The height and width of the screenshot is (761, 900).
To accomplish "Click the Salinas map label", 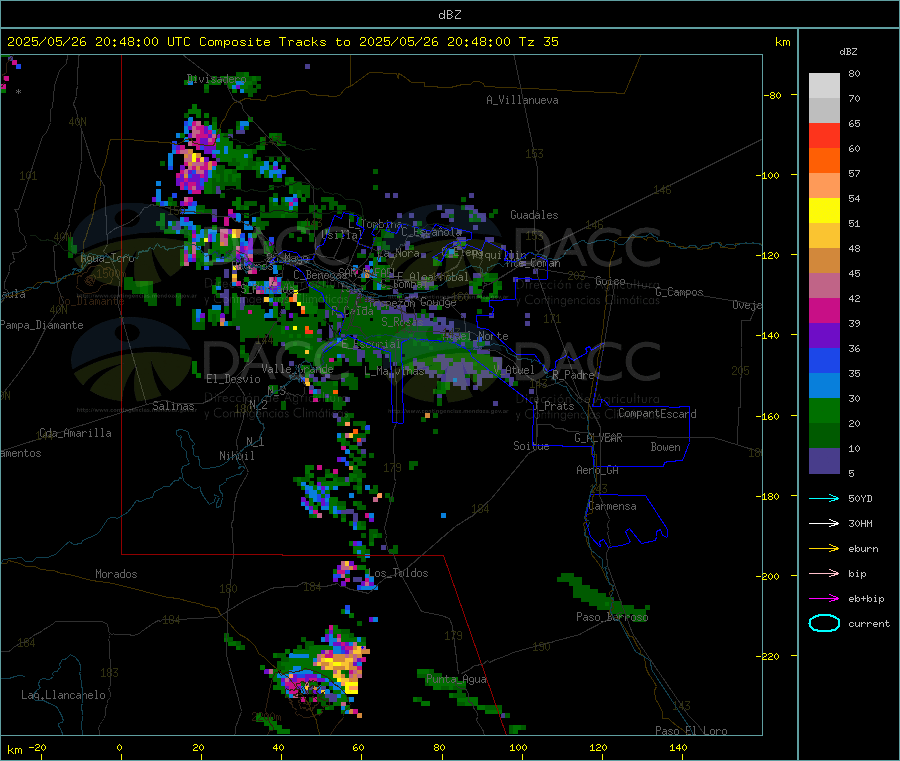I will (x=173, y=406).
